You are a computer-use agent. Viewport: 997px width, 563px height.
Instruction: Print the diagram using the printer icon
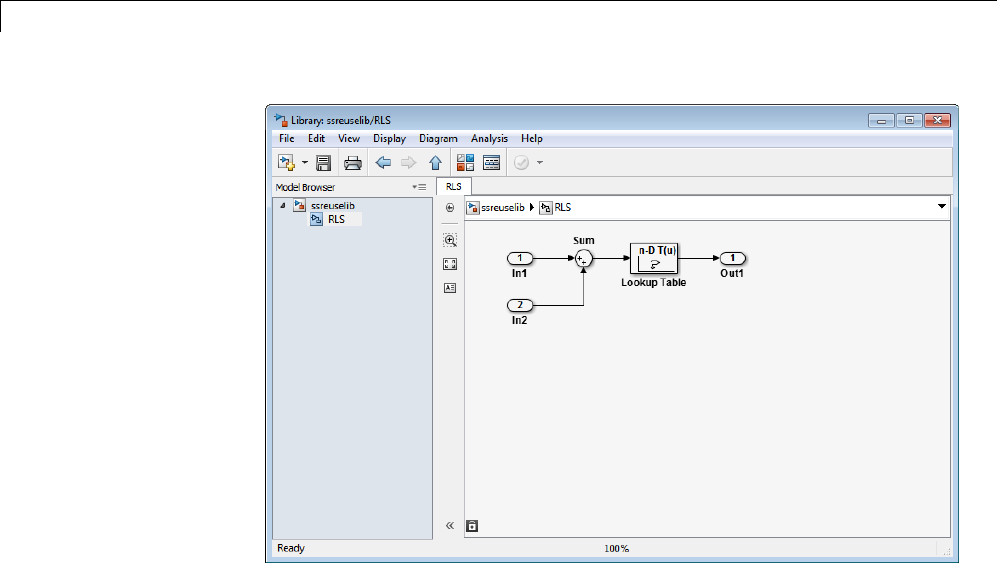[352, 163]
